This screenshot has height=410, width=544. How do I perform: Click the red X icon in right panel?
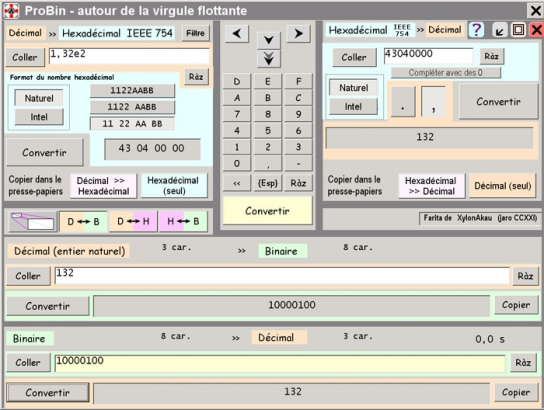536,30
